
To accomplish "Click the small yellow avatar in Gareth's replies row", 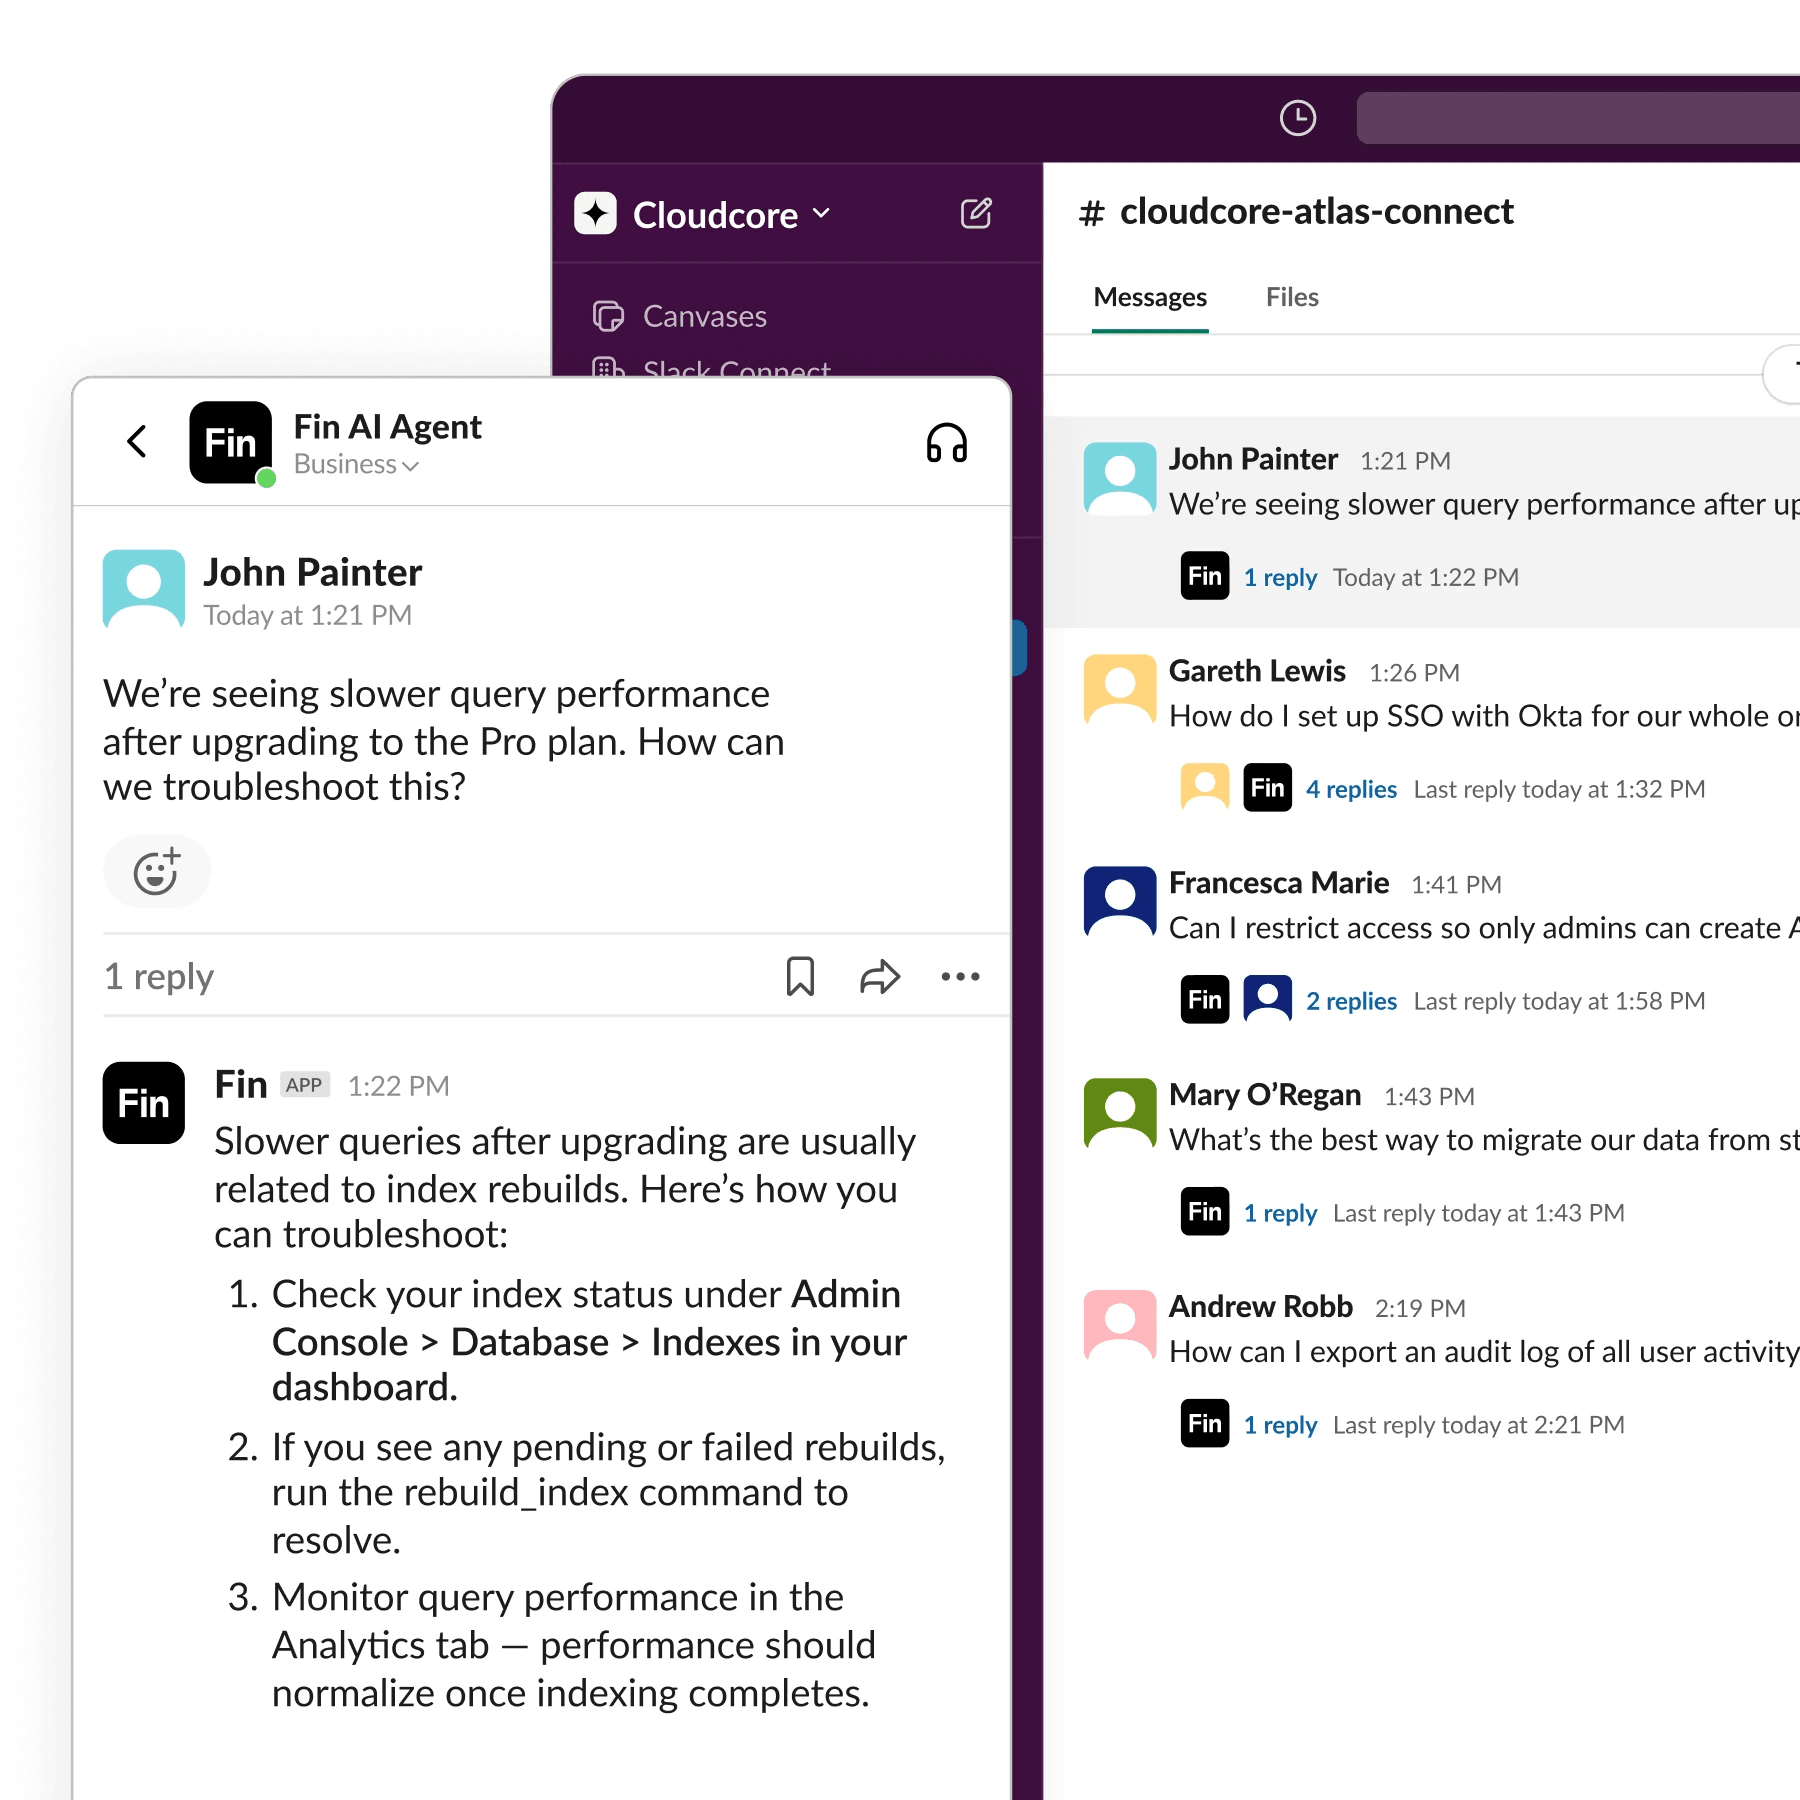I will 1205,788.
